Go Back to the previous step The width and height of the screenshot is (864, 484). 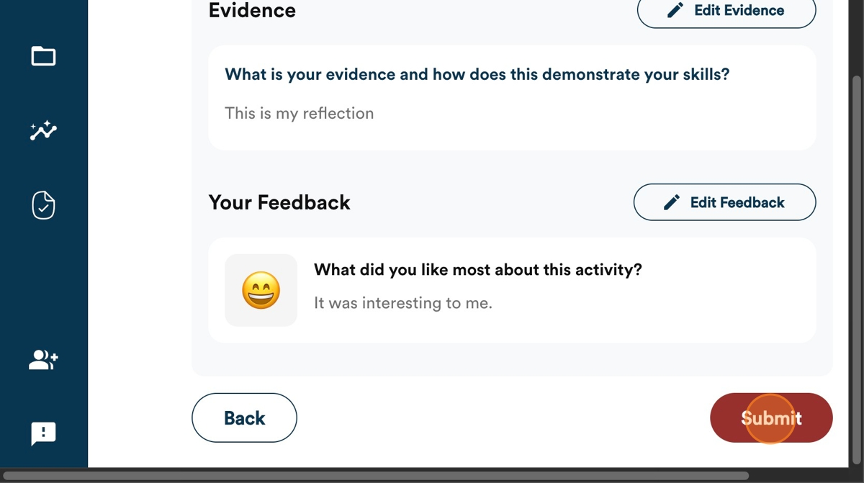pos(244,418)
